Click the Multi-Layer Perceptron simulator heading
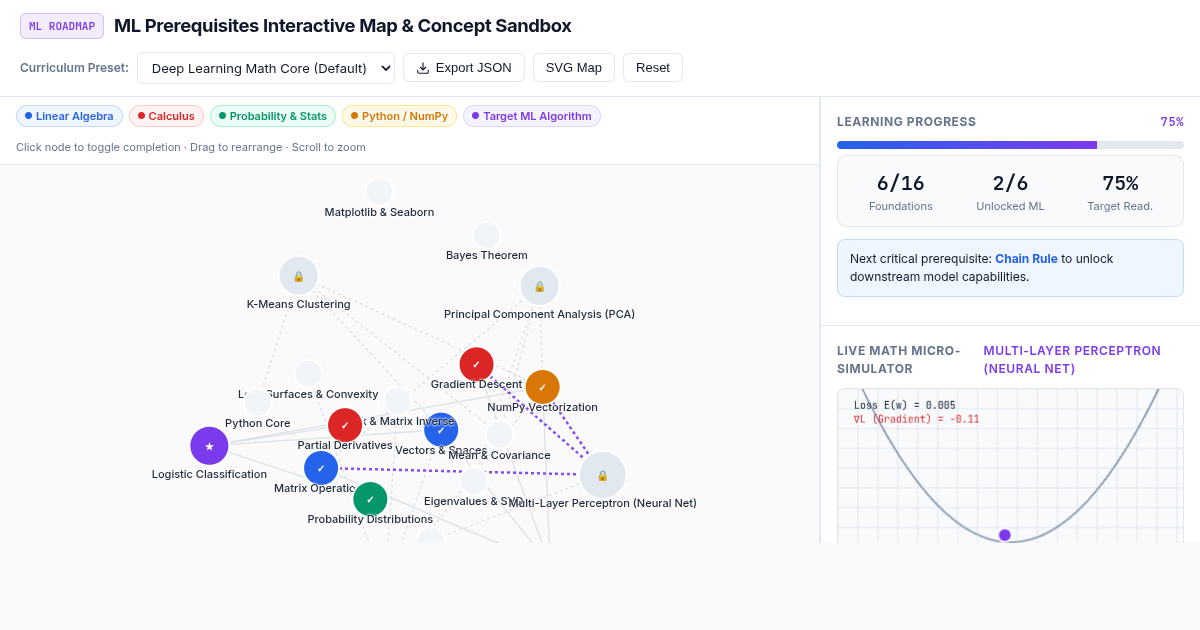 click(x=1072, y=359)
